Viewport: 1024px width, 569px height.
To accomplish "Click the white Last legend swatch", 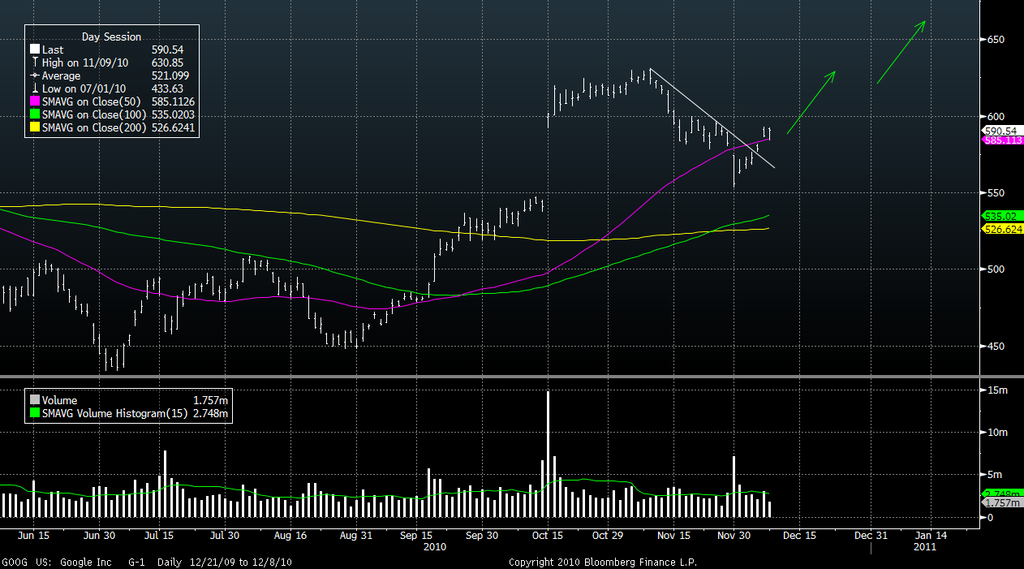I will pos(35,49).
